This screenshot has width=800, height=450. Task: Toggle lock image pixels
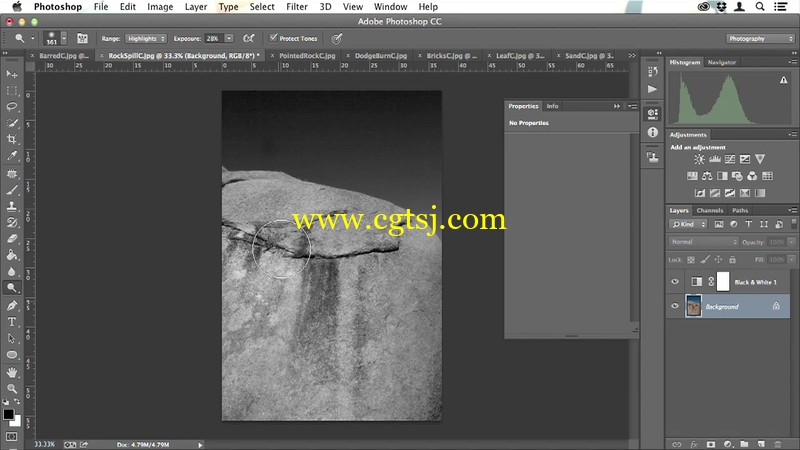tap(705, 260)
